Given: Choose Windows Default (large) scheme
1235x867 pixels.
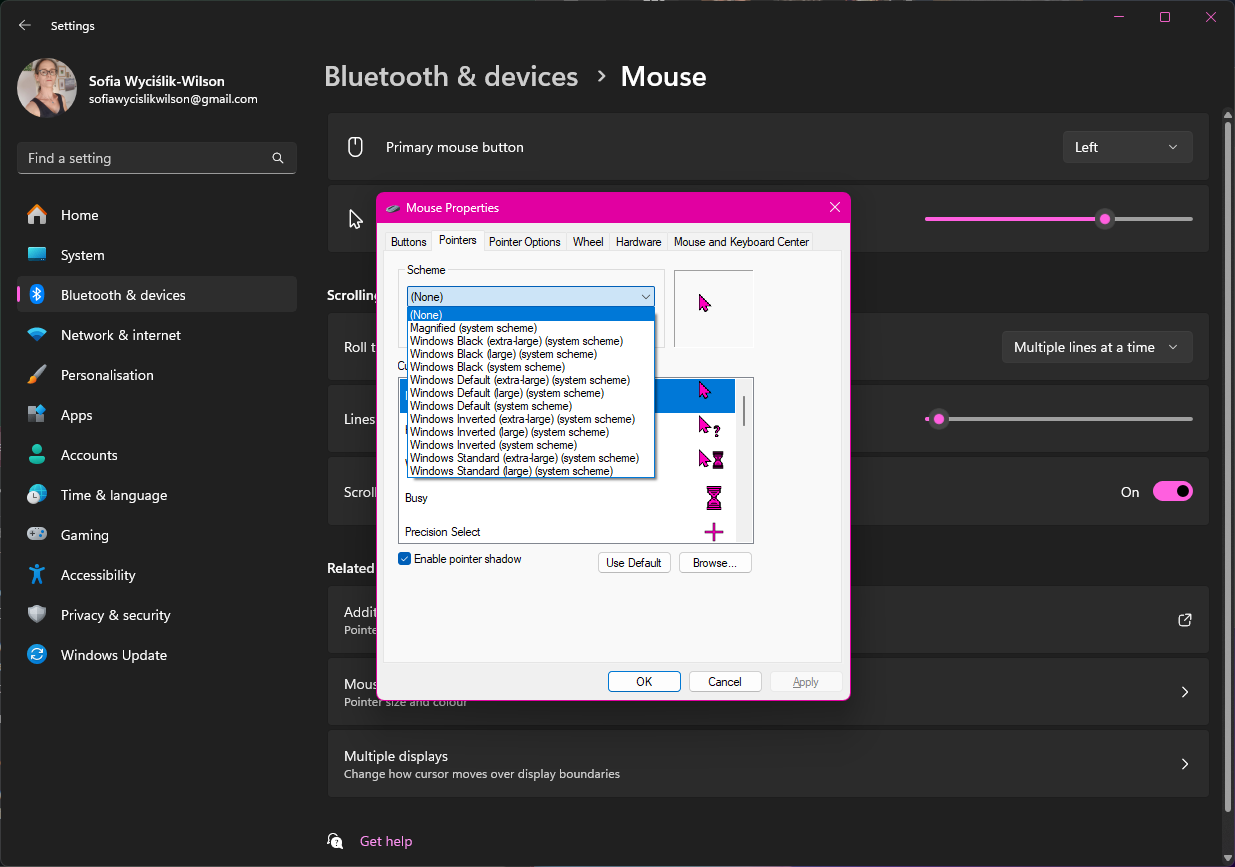Looking at the screenshot, I should [531, 393].
